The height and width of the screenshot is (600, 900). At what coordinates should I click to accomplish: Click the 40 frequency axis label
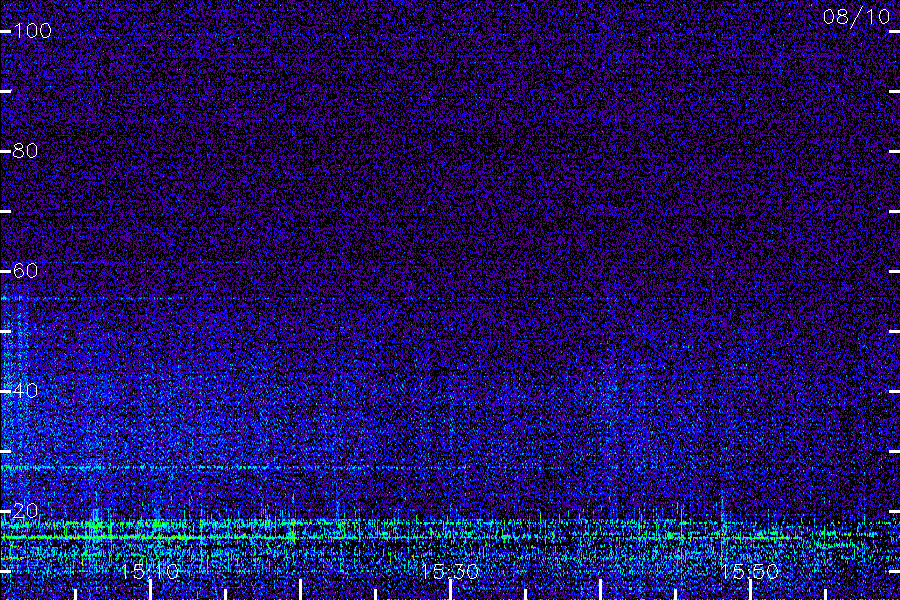[25, 391]
